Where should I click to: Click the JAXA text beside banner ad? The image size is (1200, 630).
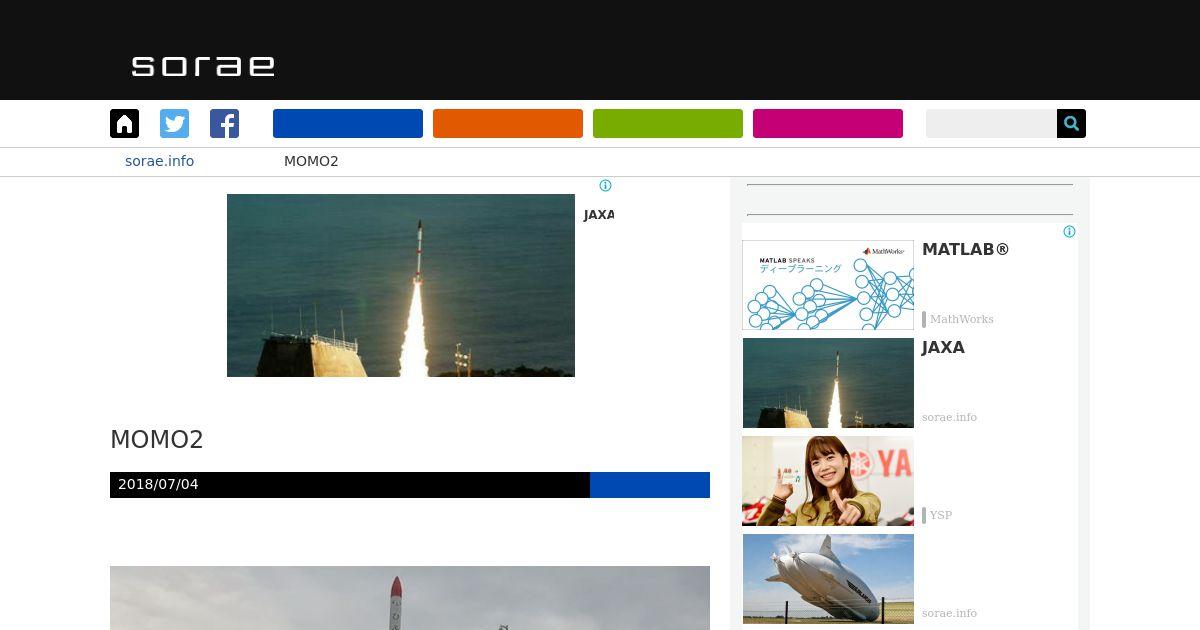click(598, 215)
